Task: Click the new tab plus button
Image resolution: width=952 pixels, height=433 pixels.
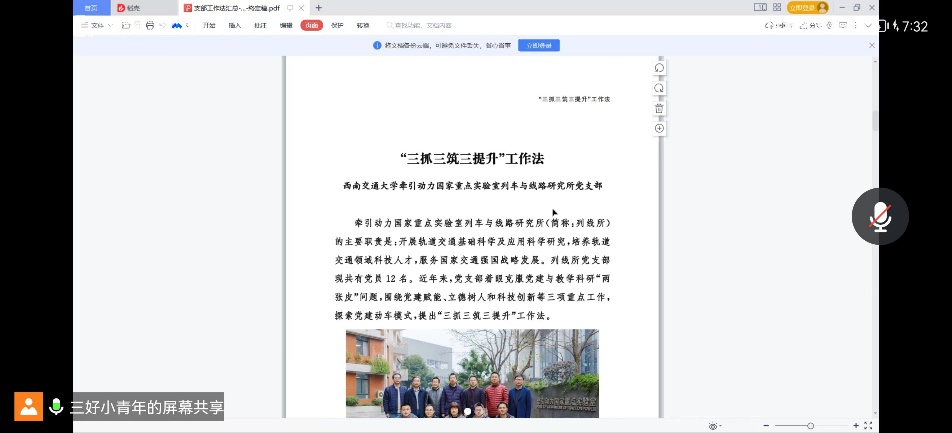Action: click(x=319, y=7)
